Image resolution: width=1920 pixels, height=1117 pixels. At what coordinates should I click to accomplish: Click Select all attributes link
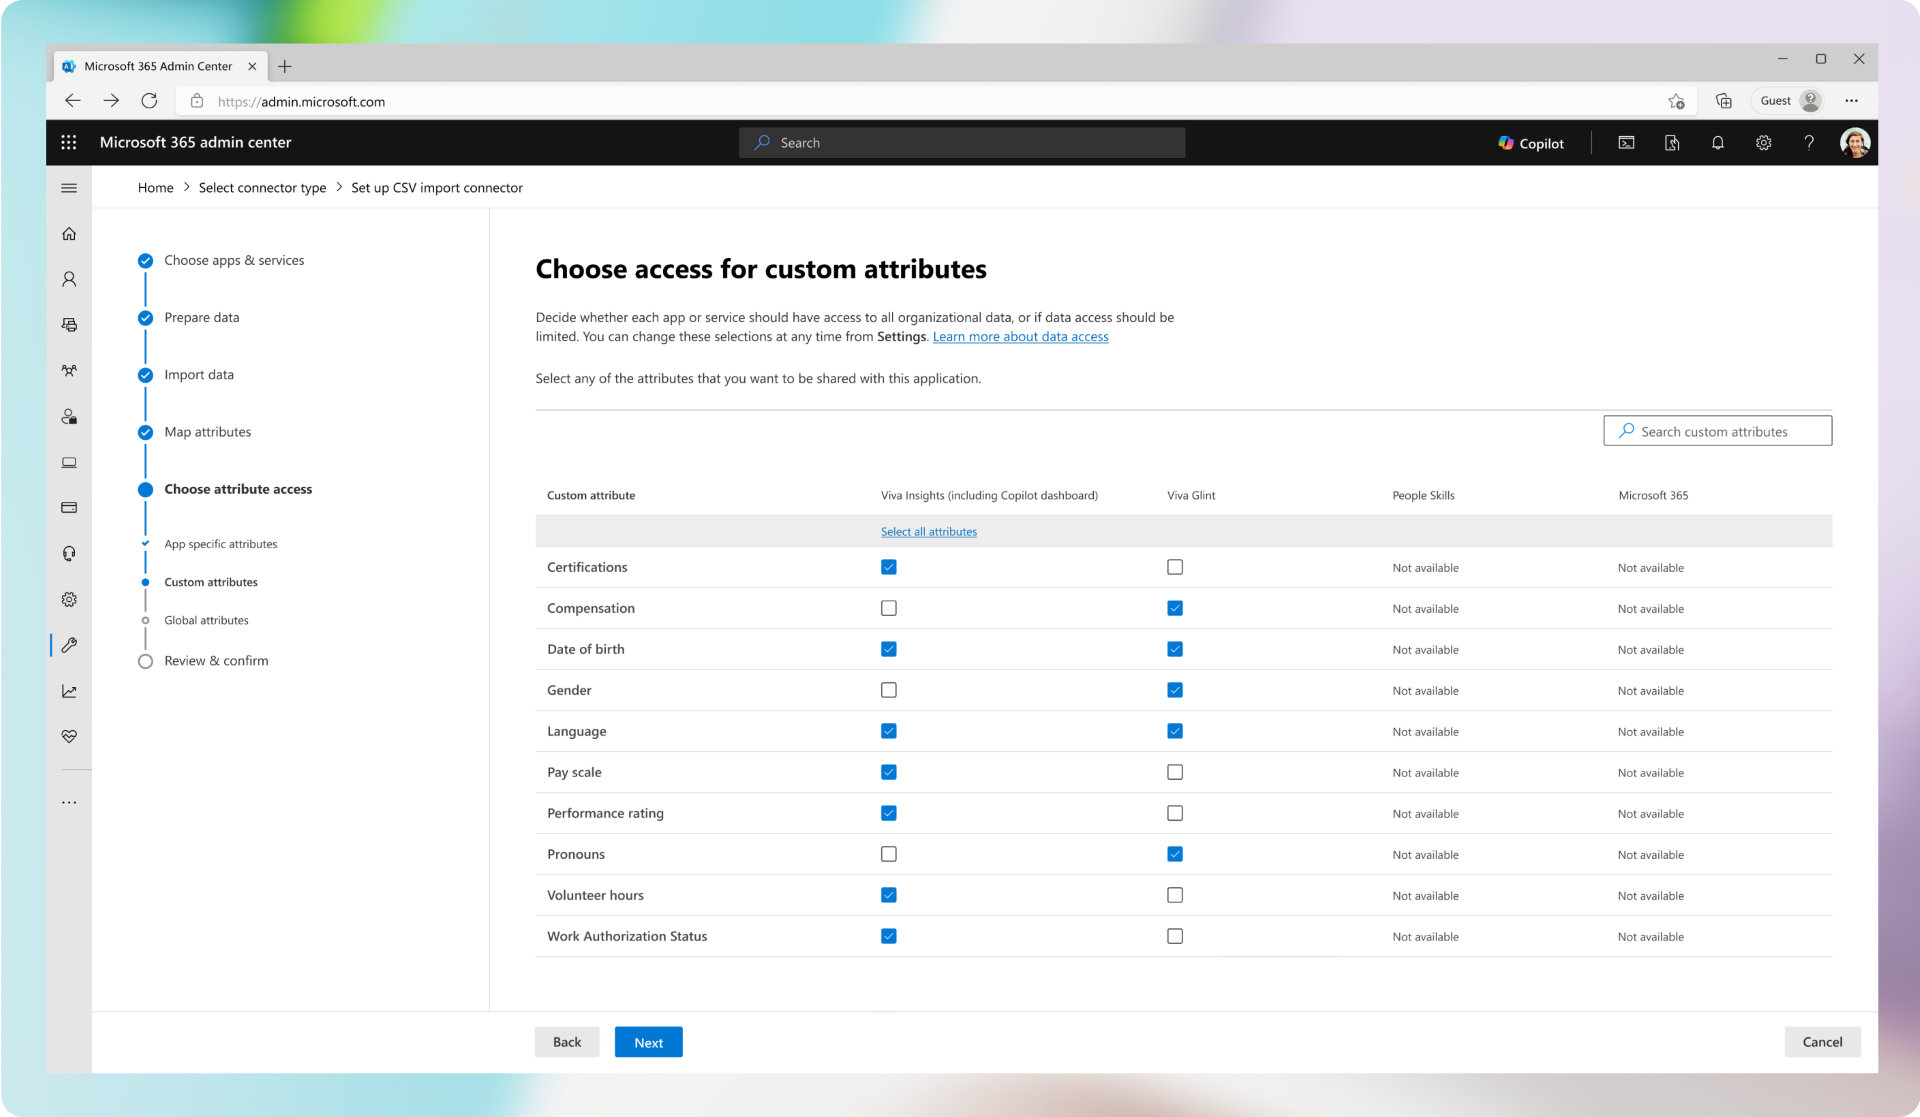928,531
